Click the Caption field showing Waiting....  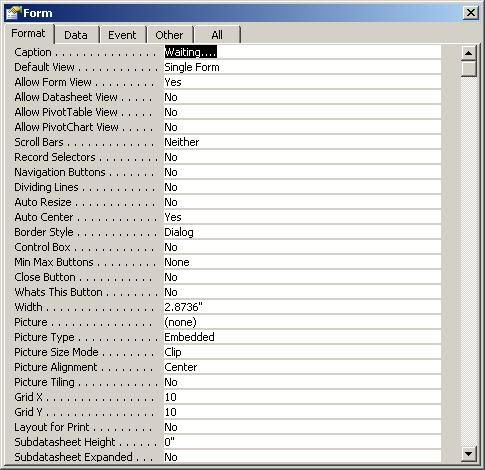tap(302, 52)
